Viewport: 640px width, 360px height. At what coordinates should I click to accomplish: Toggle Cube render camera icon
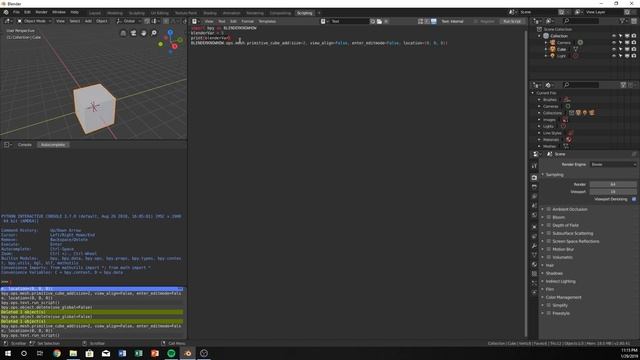[634, 49]
